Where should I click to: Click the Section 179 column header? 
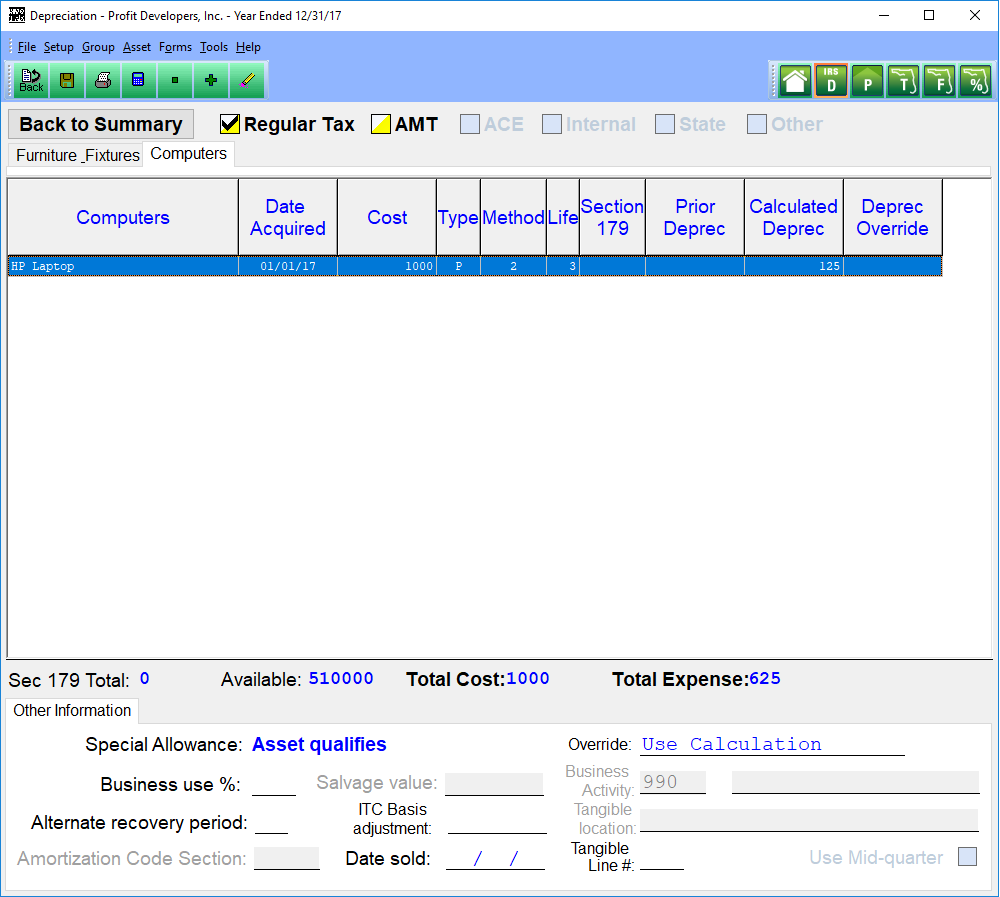[612, 218]
